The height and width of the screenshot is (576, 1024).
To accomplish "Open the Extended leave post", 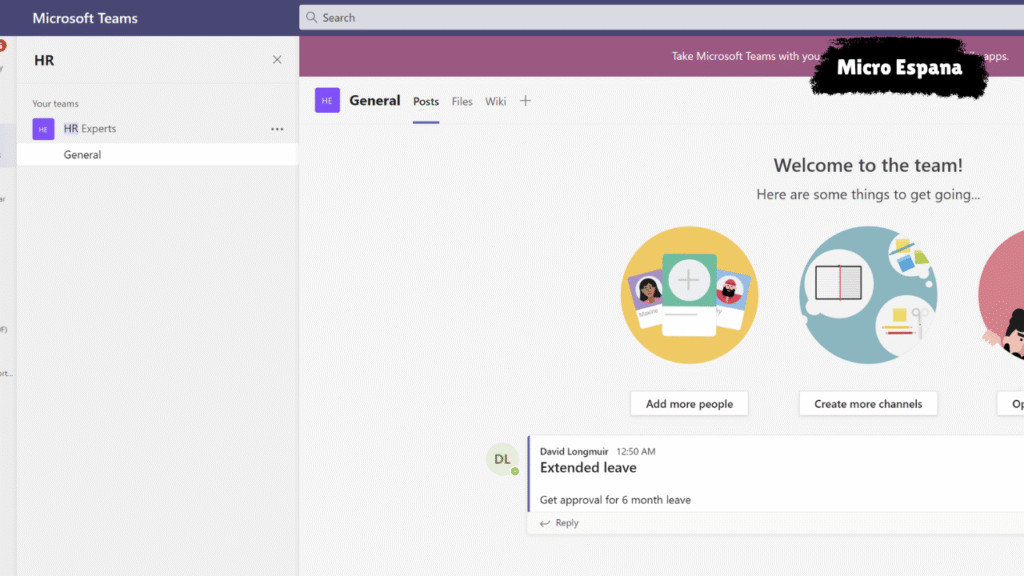I will pyautogui.click(x=588, y=468).
